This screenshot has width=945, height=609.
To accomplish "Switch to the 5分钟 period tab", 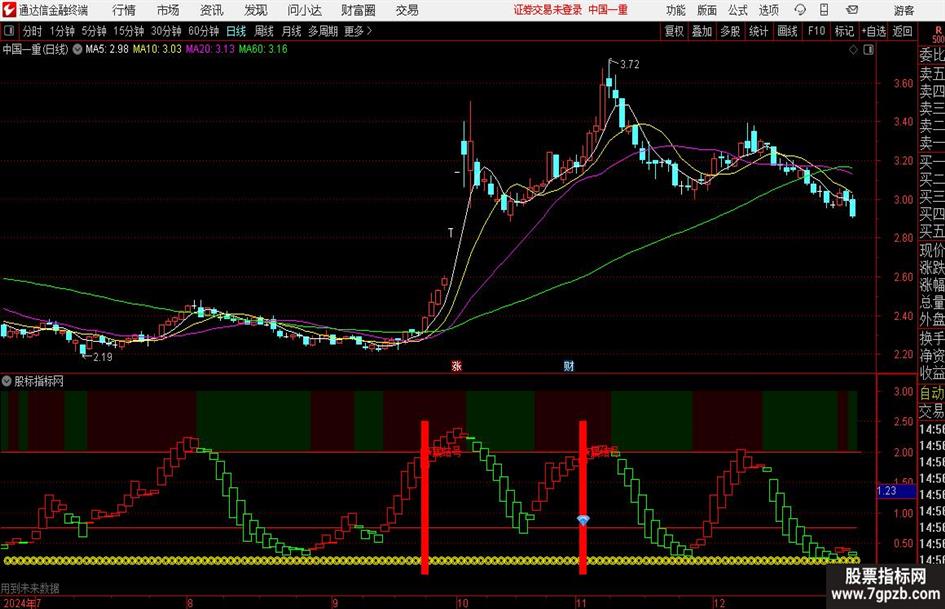I will click(x=94, y=31).
